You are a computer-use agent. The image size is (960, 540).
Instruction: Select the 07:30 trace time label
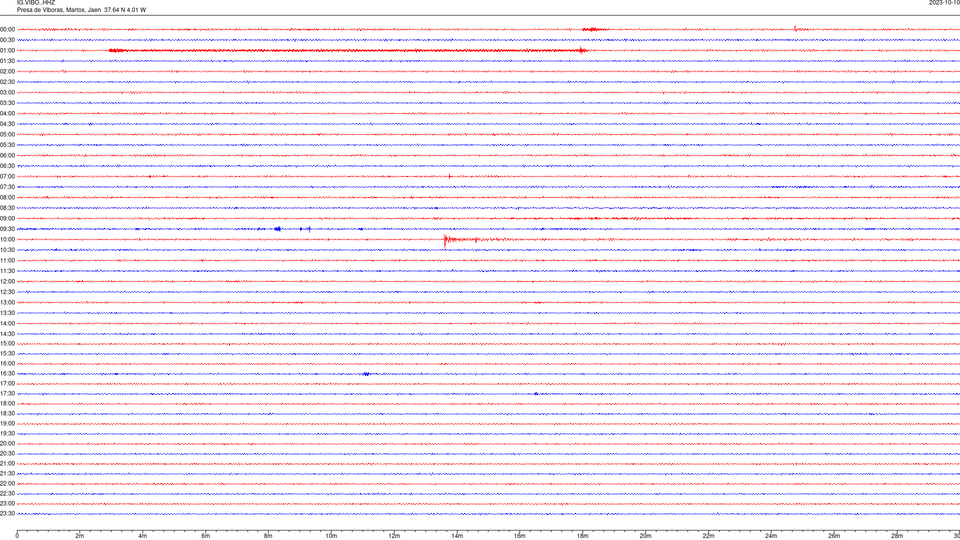click(x=7, y=187)
